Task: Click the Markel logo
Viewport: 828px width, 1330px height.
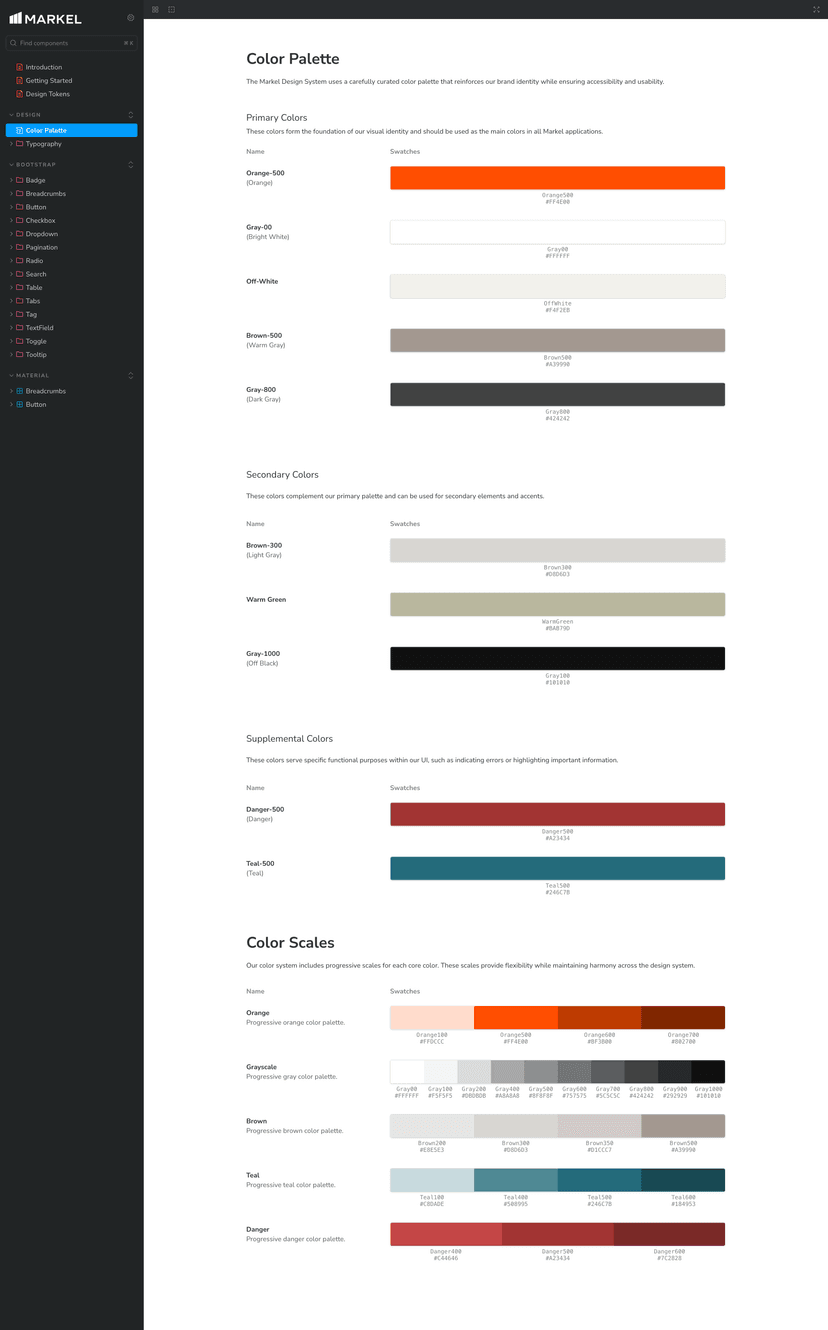Action: (46, 18)
